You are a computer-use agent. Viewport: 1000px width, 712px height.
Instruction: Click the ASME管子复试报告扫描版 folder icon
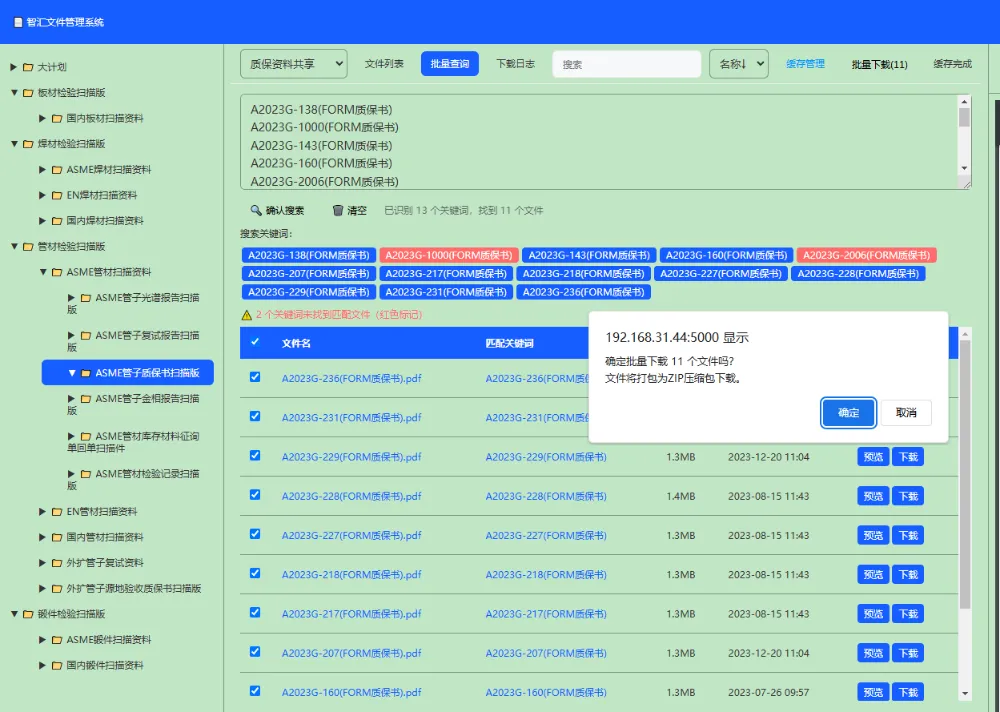tap(85, 336)
